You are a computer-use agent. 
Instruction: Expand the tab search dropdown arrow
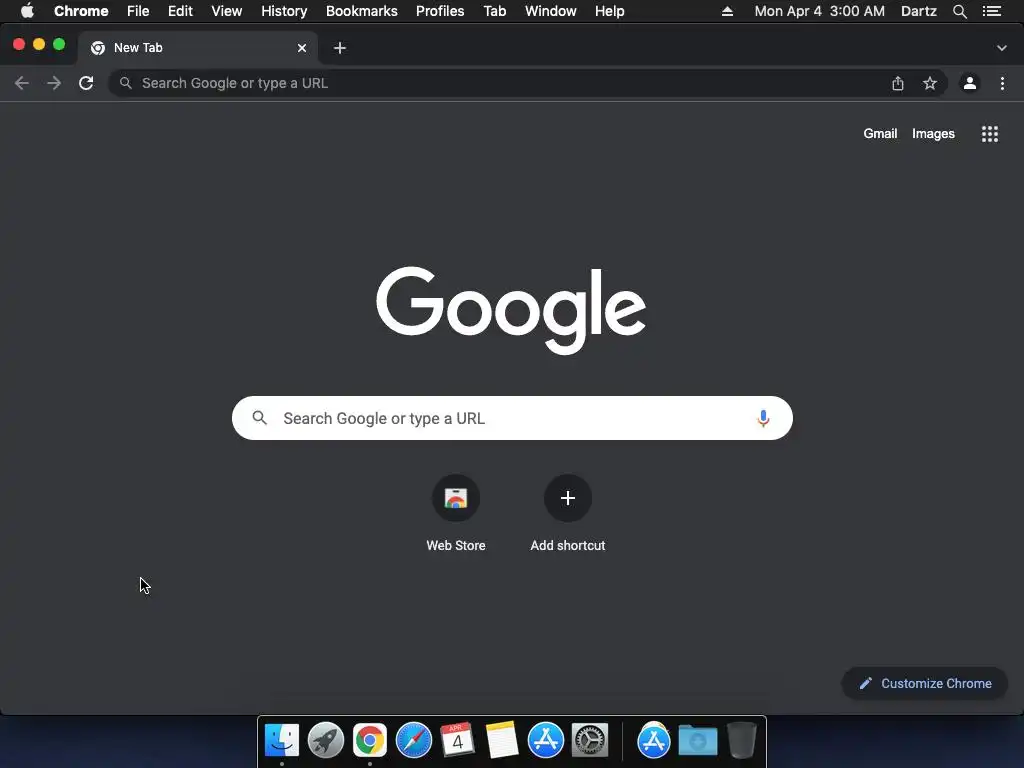coord(1002,48)
